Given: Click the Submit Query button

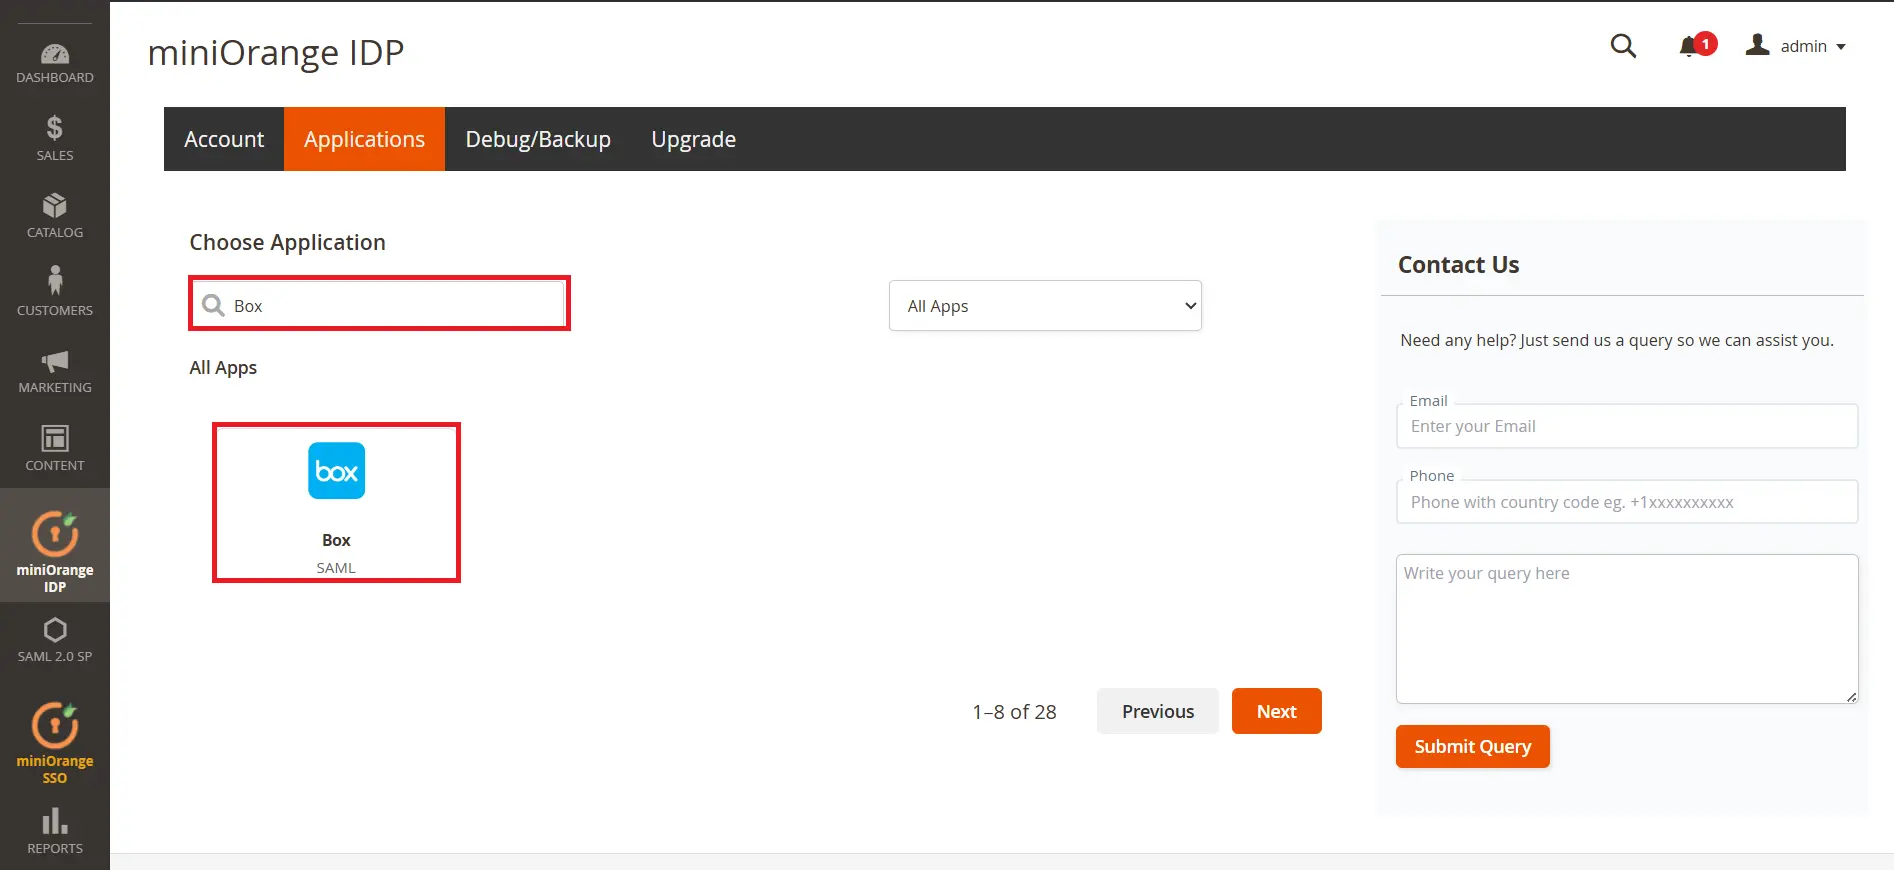Looking at the screenshot, I should pyautogui.click(x=1472, y=746).
